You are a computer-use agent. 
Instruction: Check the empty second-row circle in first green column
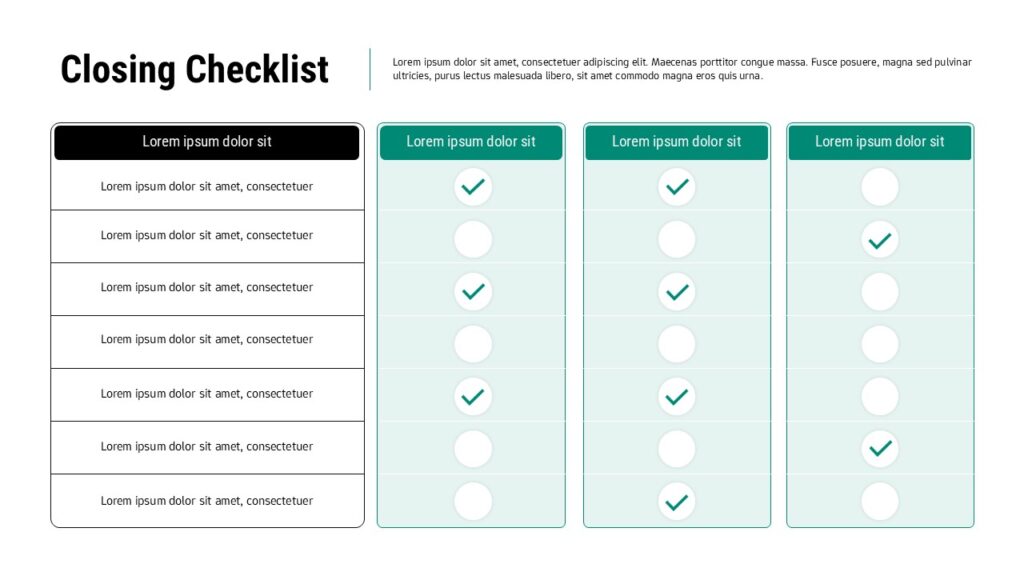(x=473, y=240)
